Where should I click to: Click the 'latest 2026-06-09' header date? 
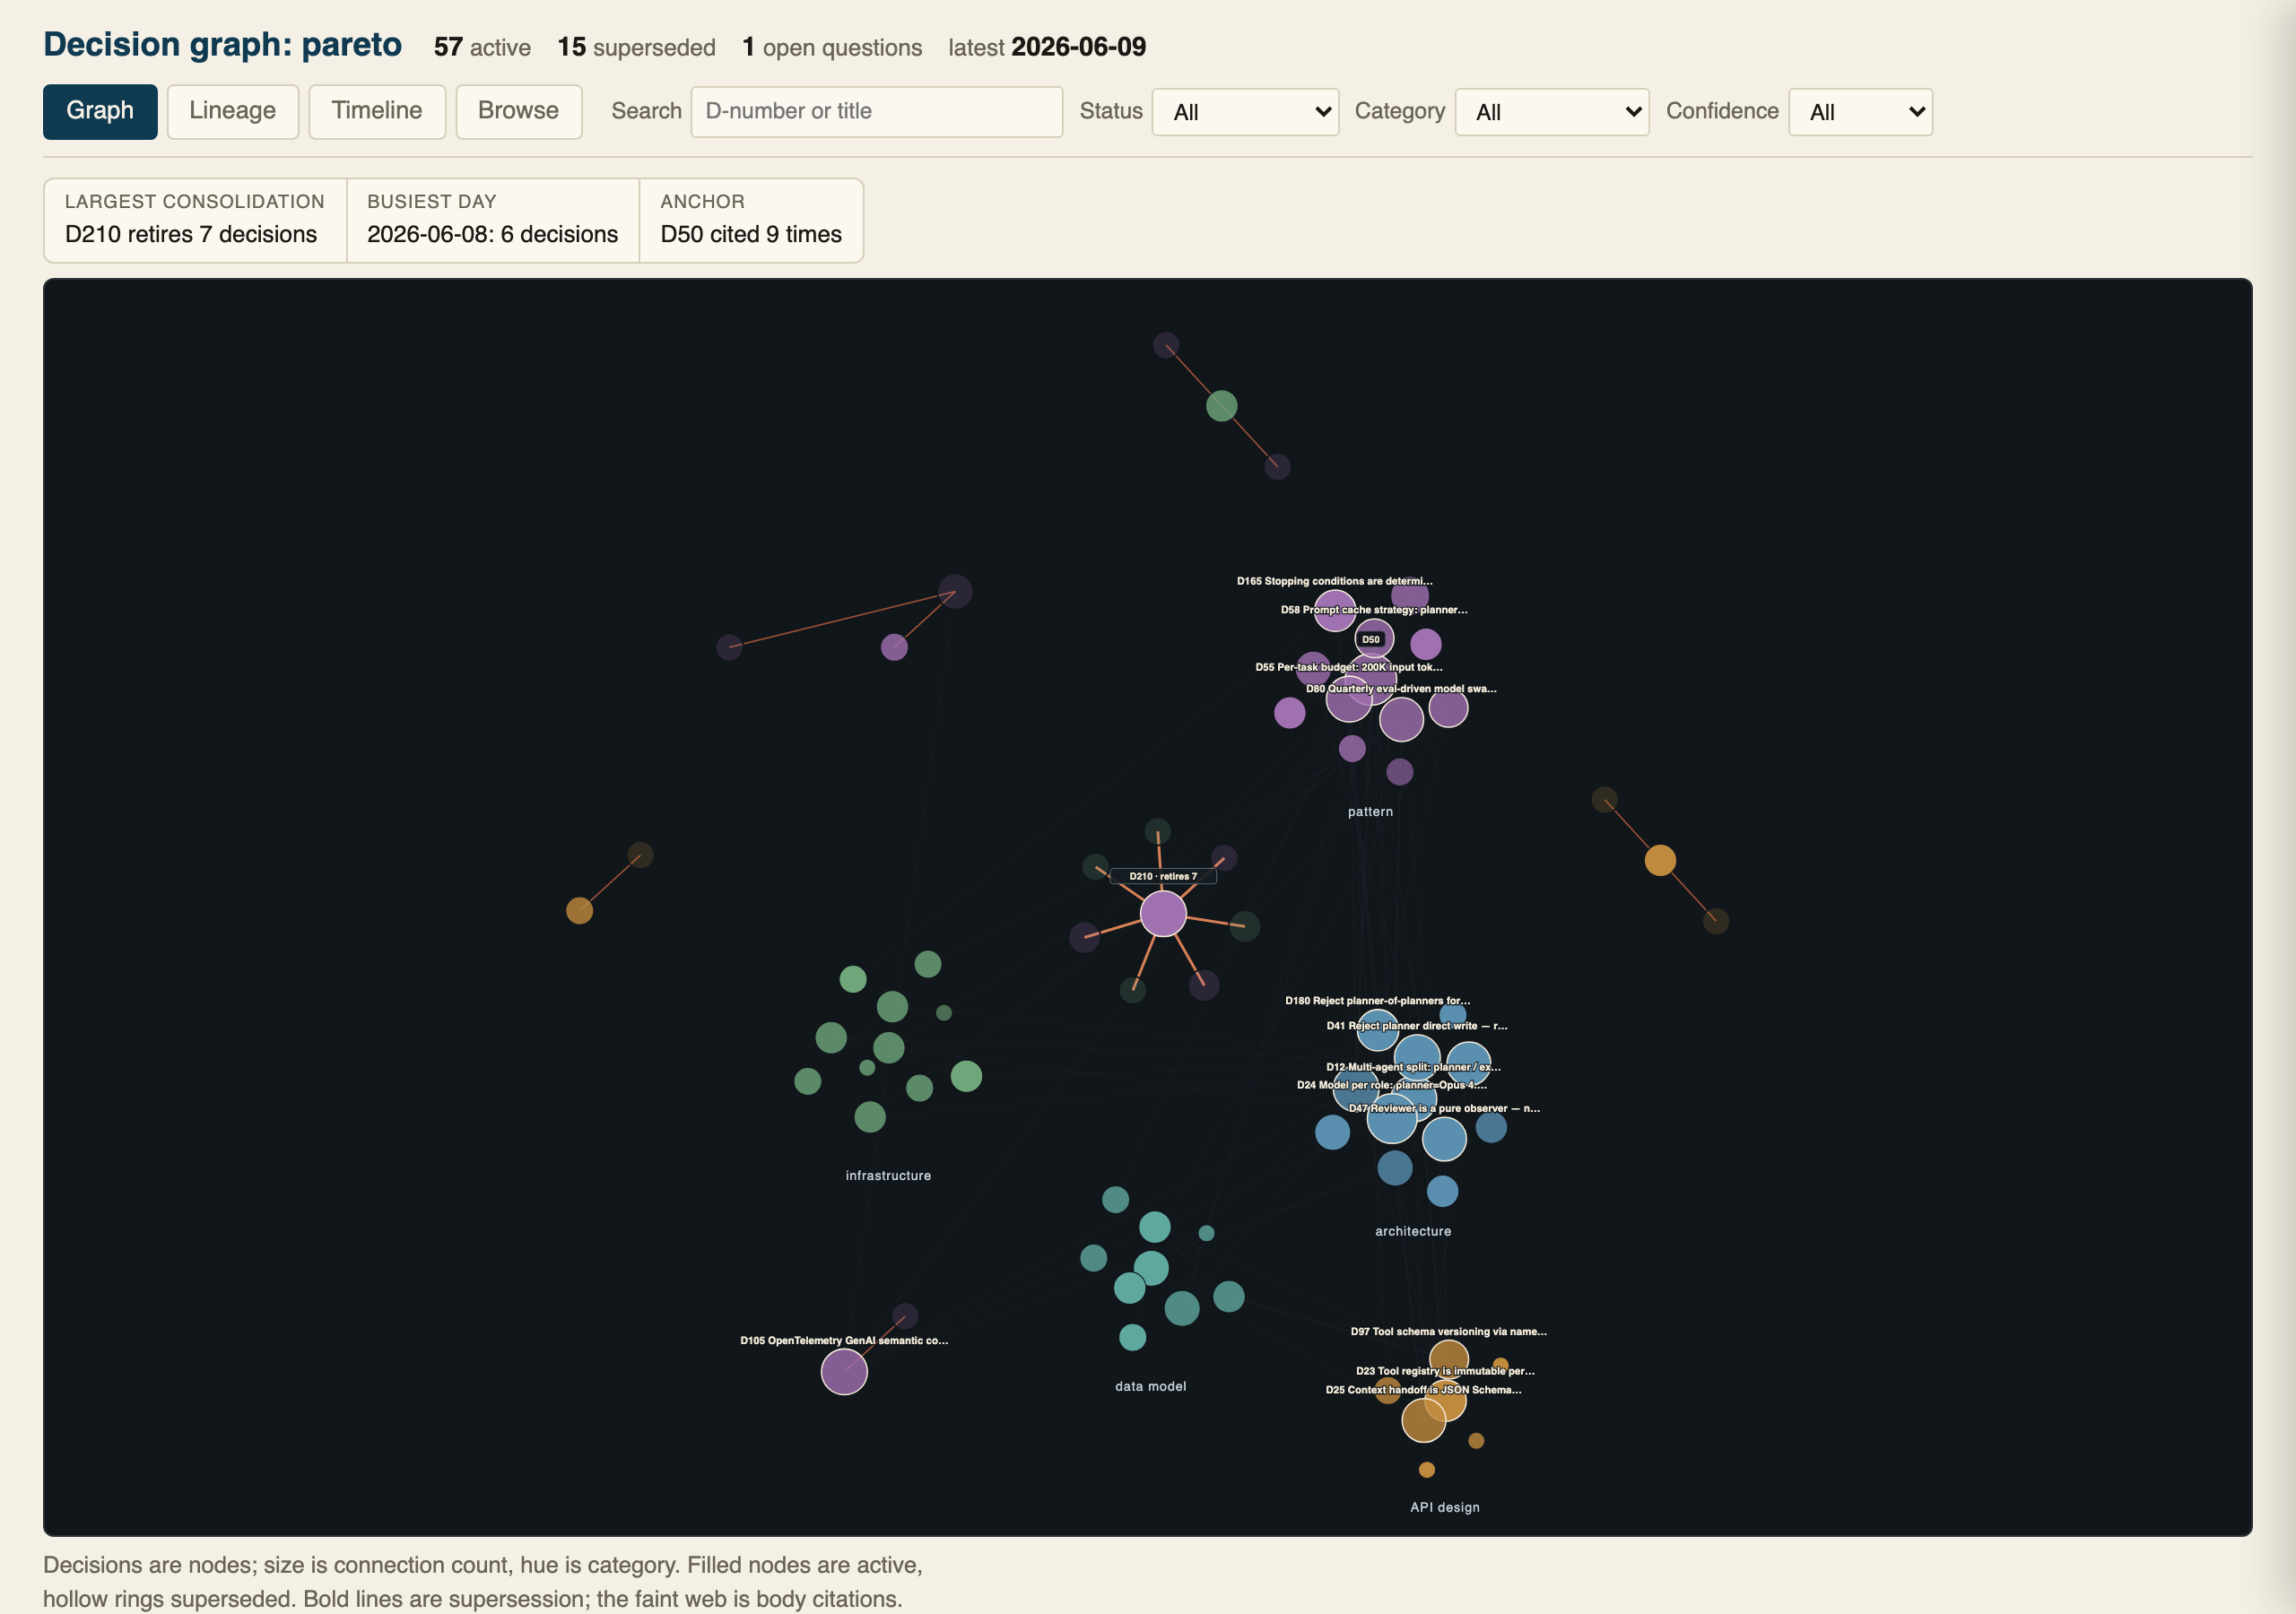[1047, 47]
